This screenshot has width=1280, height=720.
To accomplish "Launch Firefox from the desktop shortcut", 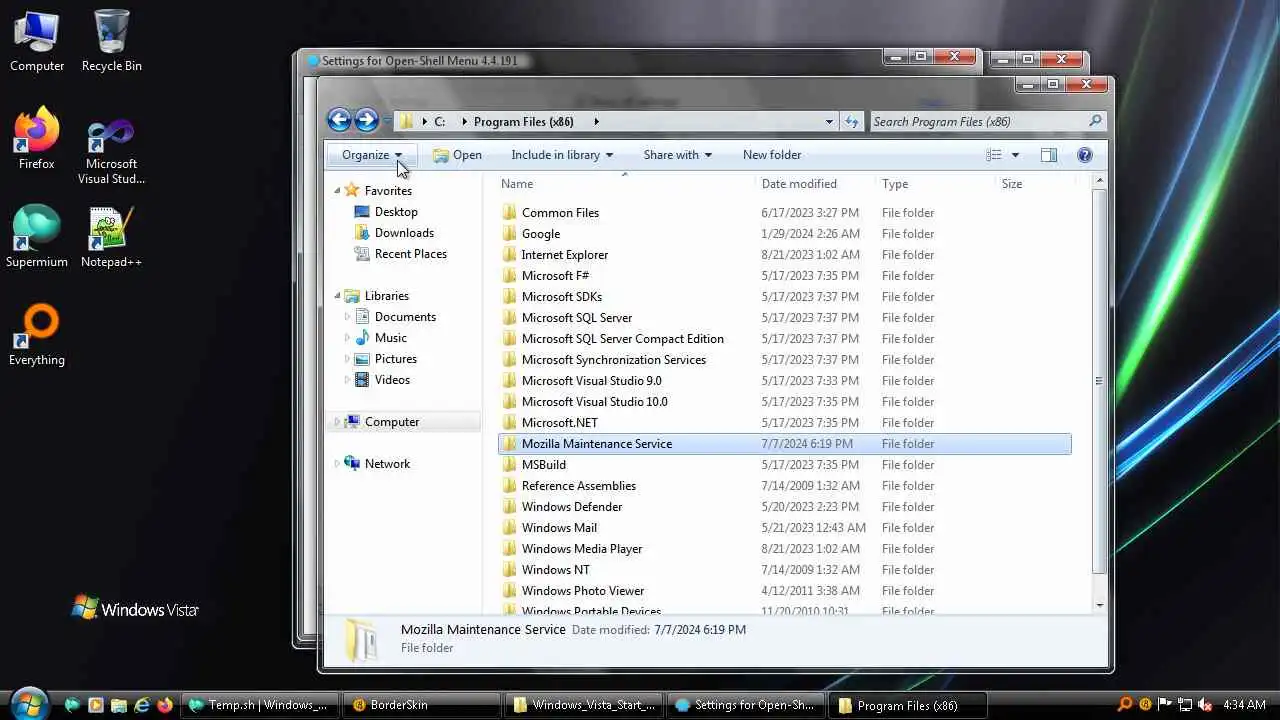I will click(37, 140).
